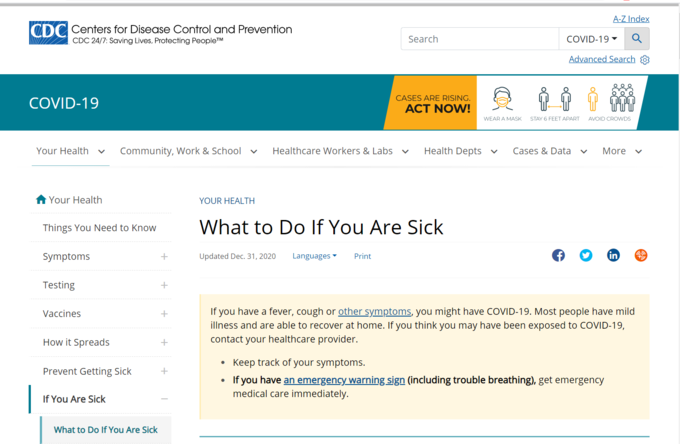Select What to Do If You Are Sick subitem

106,430
